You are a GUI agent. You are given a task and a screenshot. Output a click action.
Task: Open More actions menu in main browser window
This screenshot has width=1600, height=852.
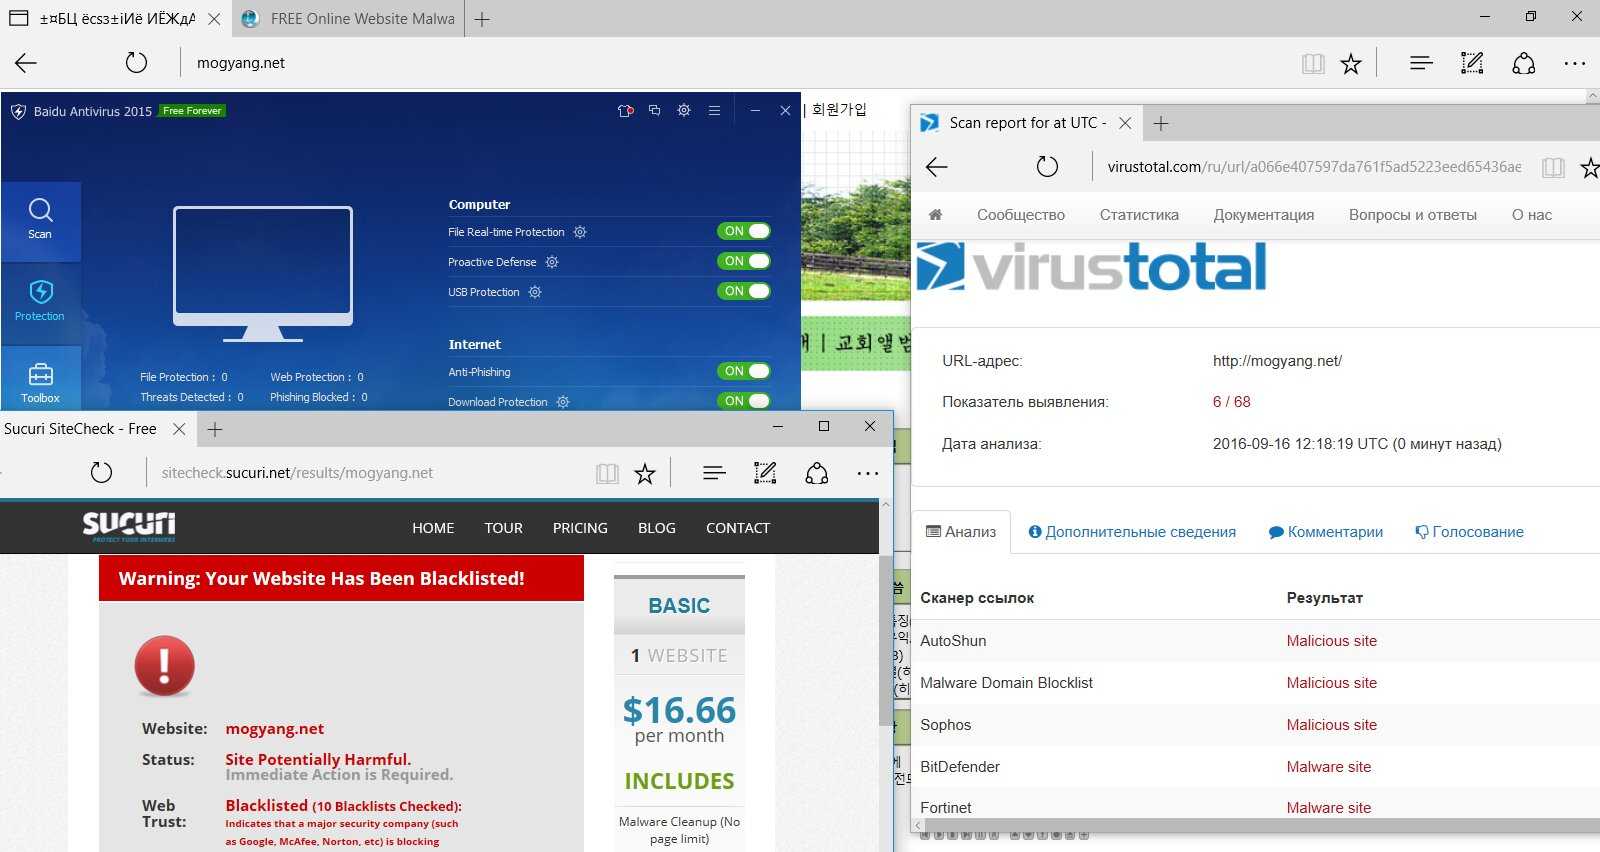pos(1575,63)
